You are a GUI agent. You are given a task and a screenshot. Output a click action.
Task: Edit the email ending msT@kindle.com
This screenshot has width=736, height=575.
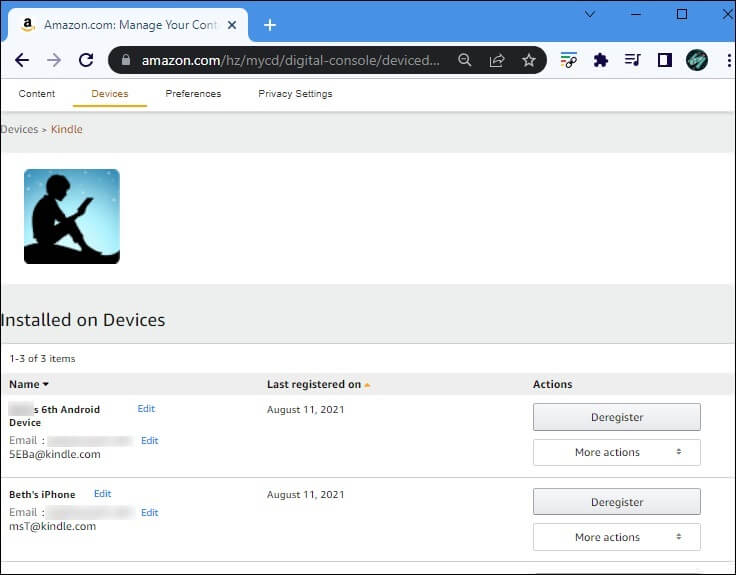150,512
